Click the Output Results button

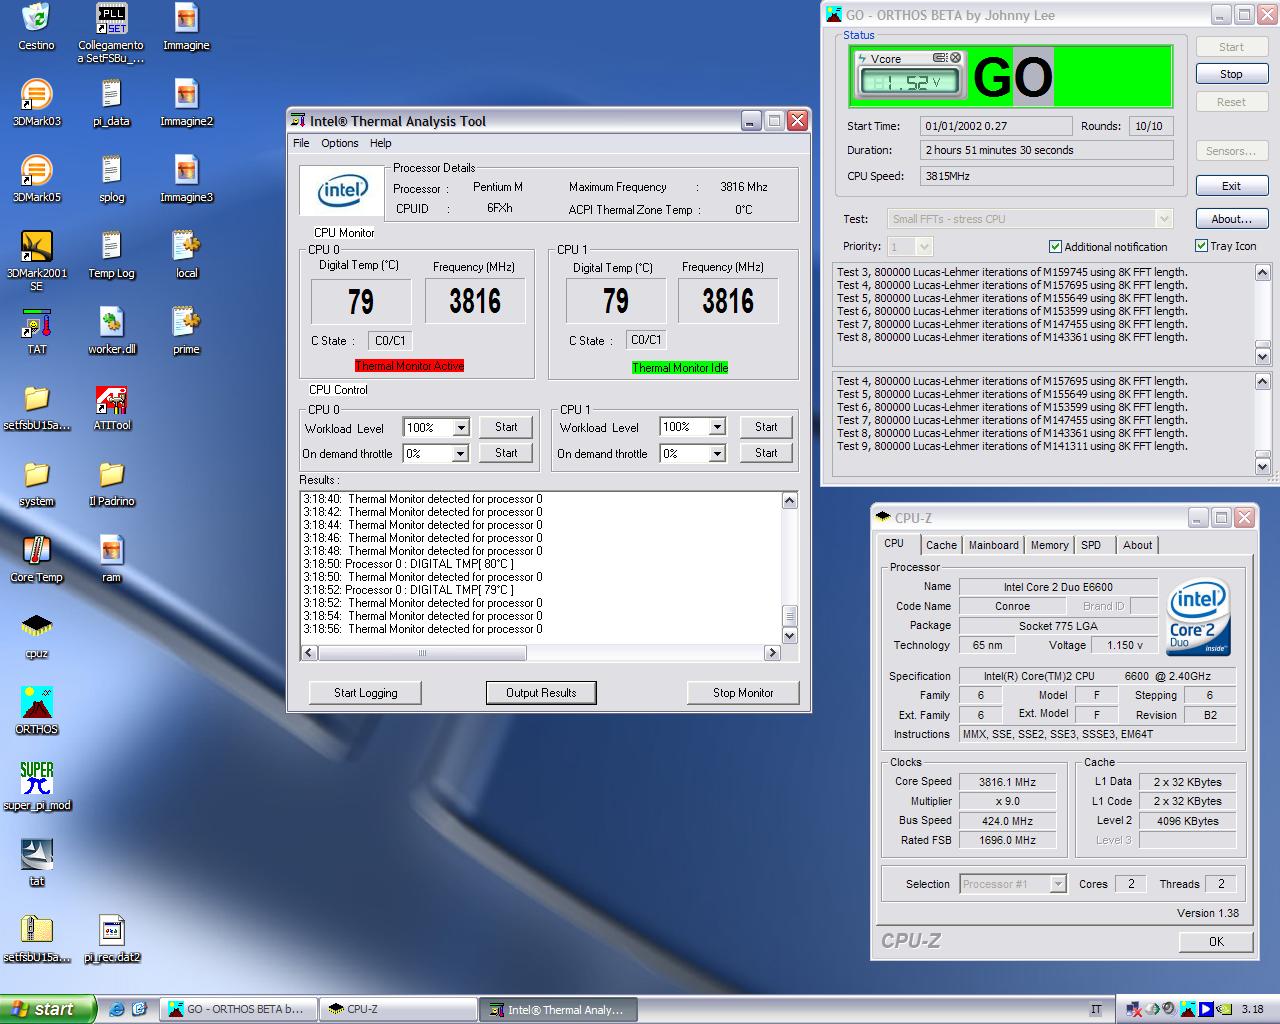point(541,693)
